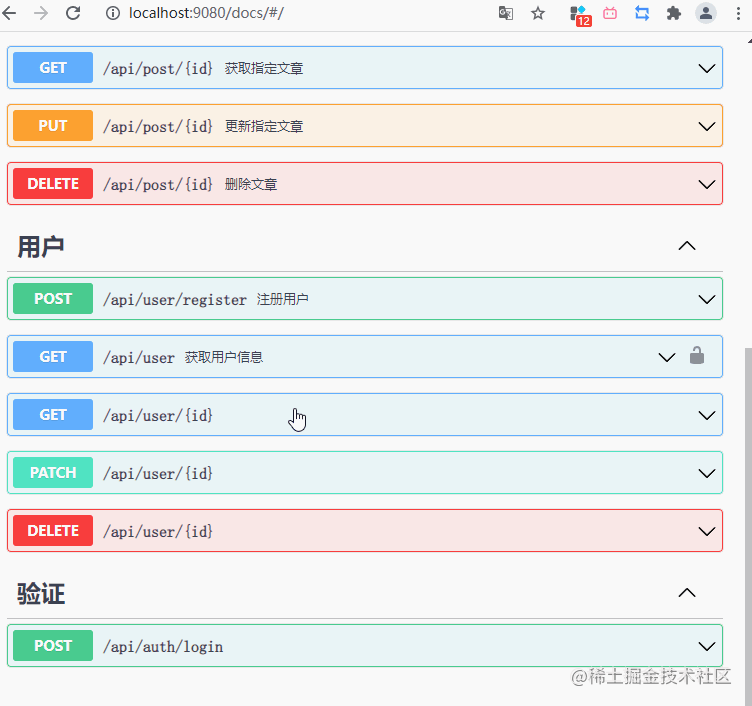The height and width of the screenshot is (706, 752).
Task: Click the page's vertical scrollbar thumb
Action: [746, 500]
